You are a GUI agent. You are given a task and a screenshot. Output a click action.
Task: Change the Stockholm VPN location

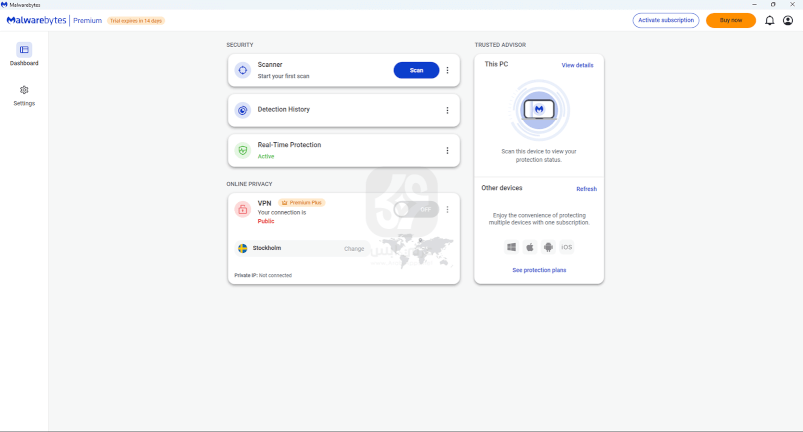pyautogui.click(x=354, y=249)
